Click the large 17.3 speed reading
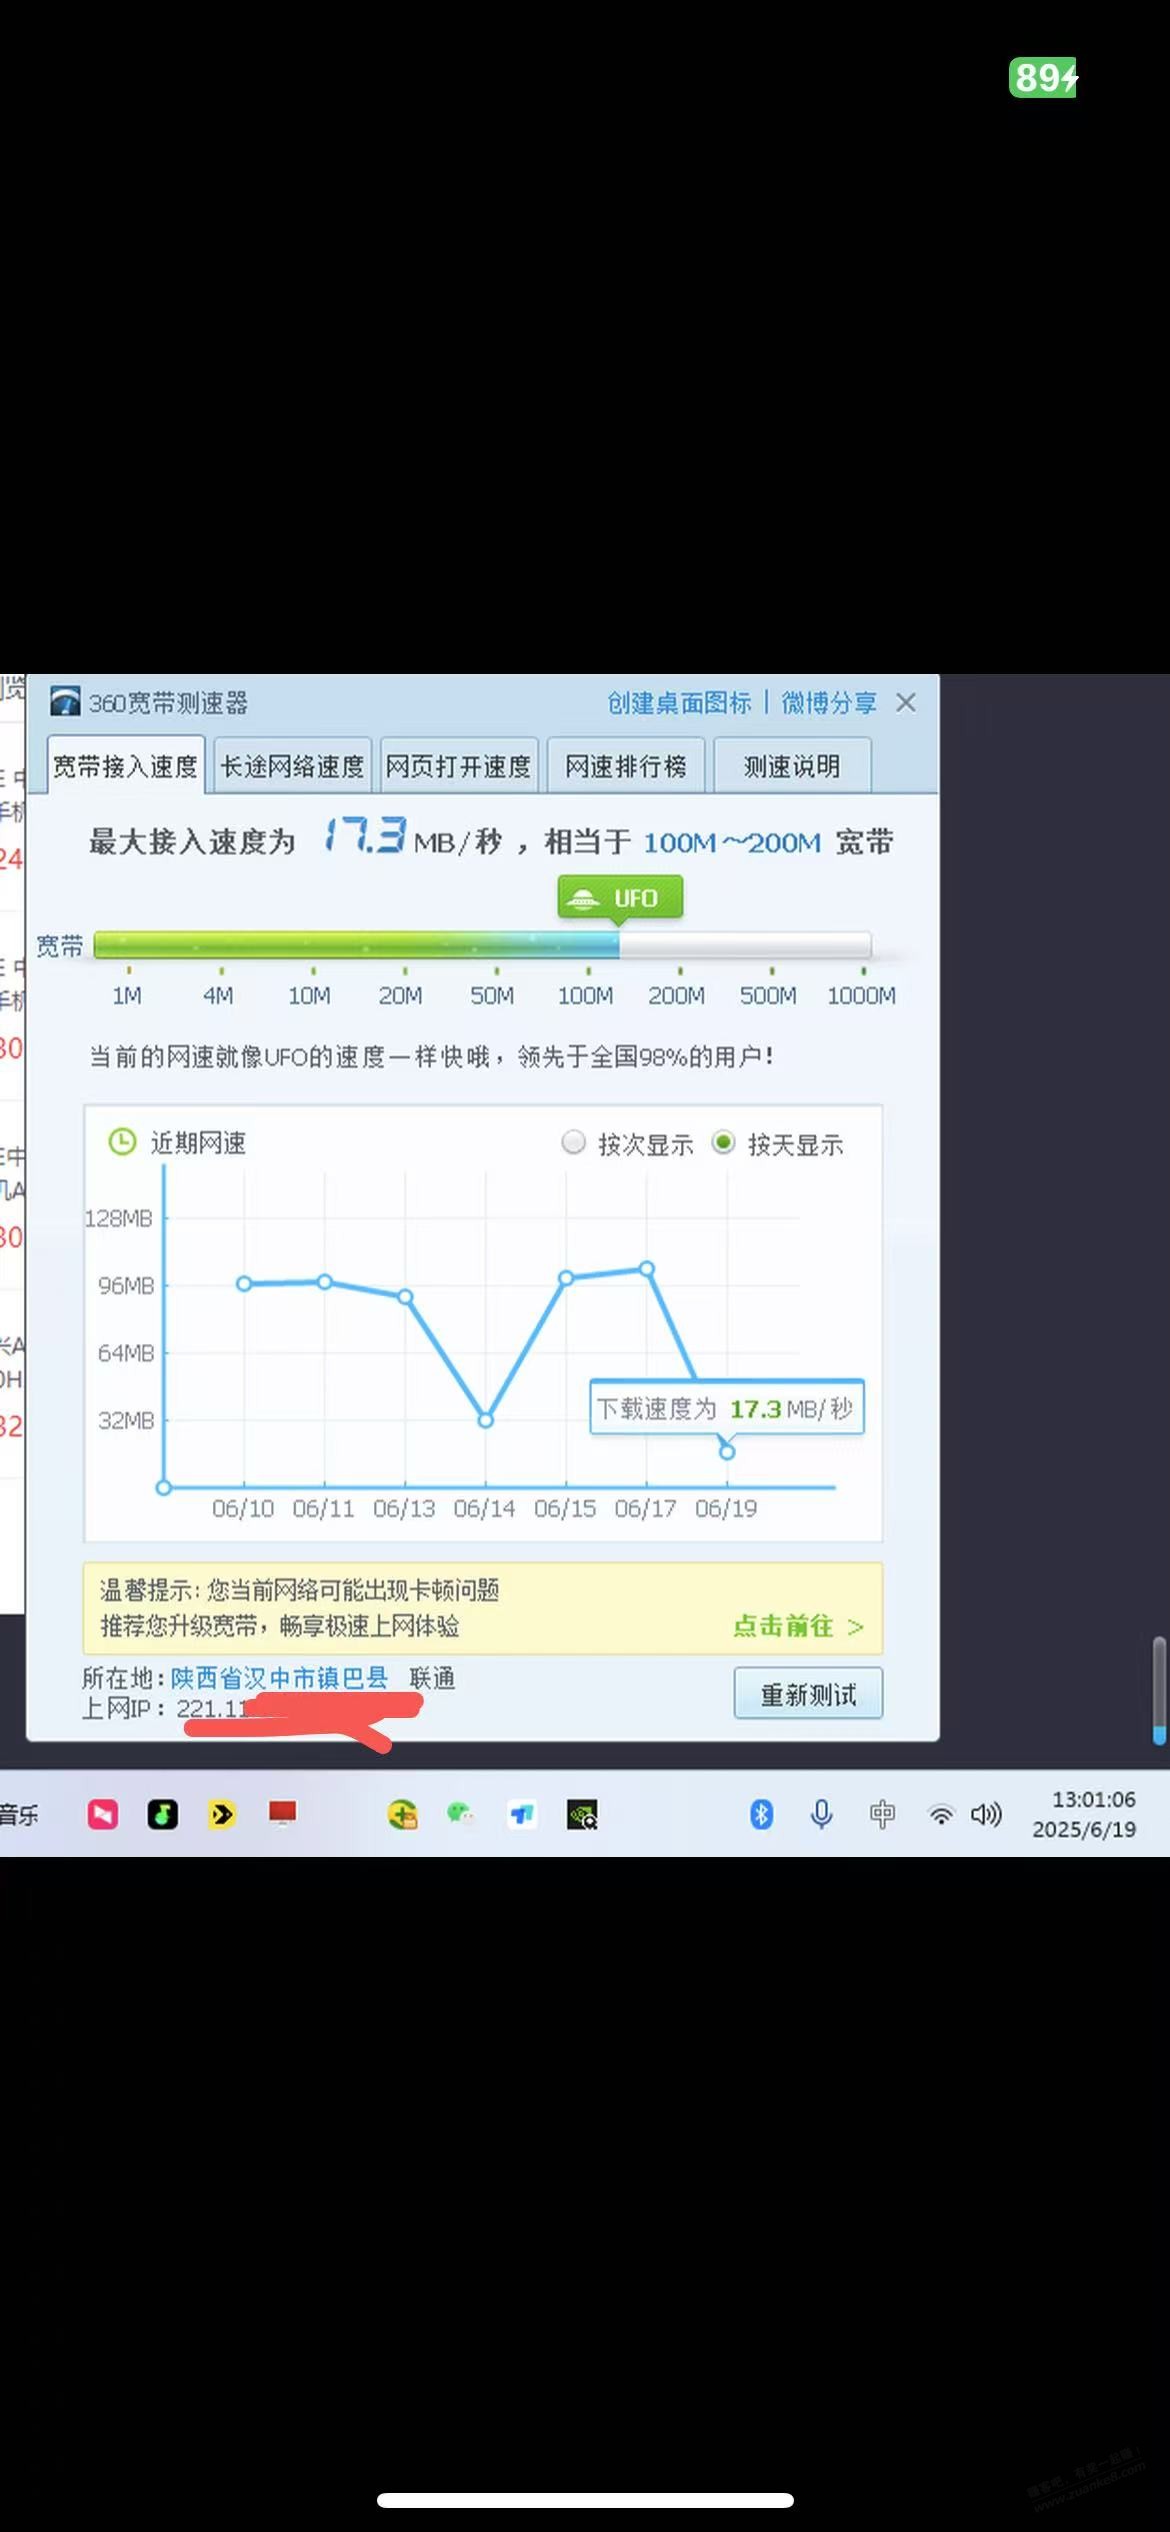Viewport: 1170px width, 2532px height. coord(364,835)
